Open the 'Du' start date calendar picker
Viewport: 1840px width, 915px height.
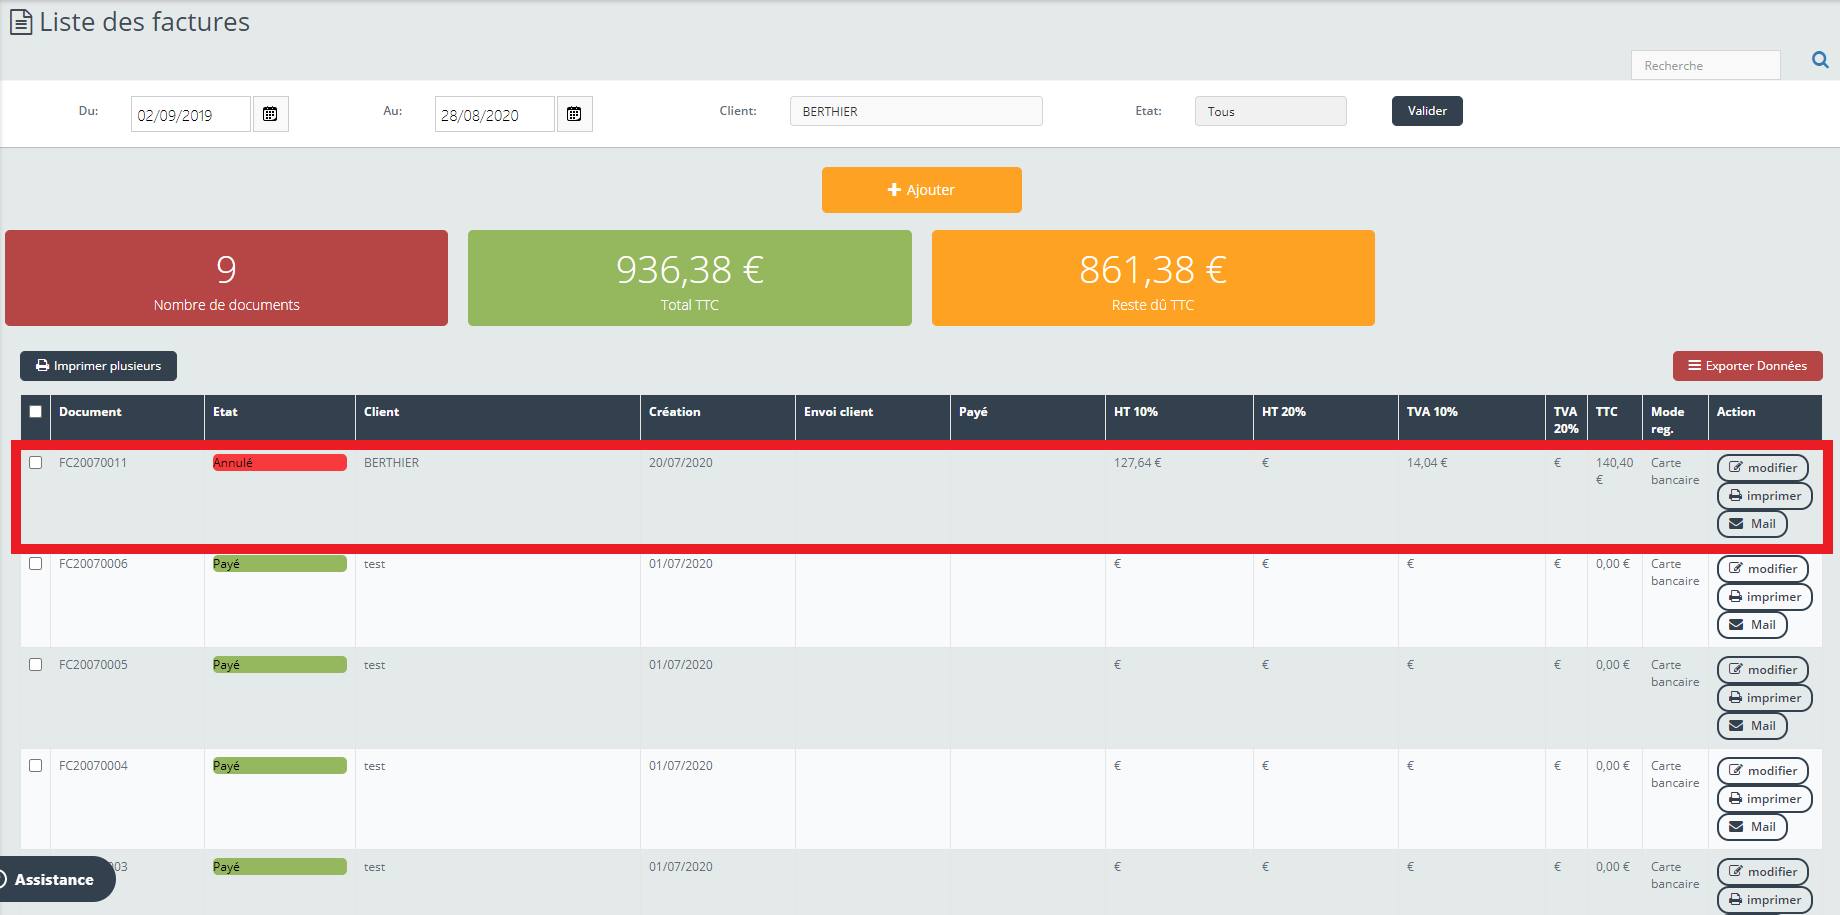click(270, 114)
